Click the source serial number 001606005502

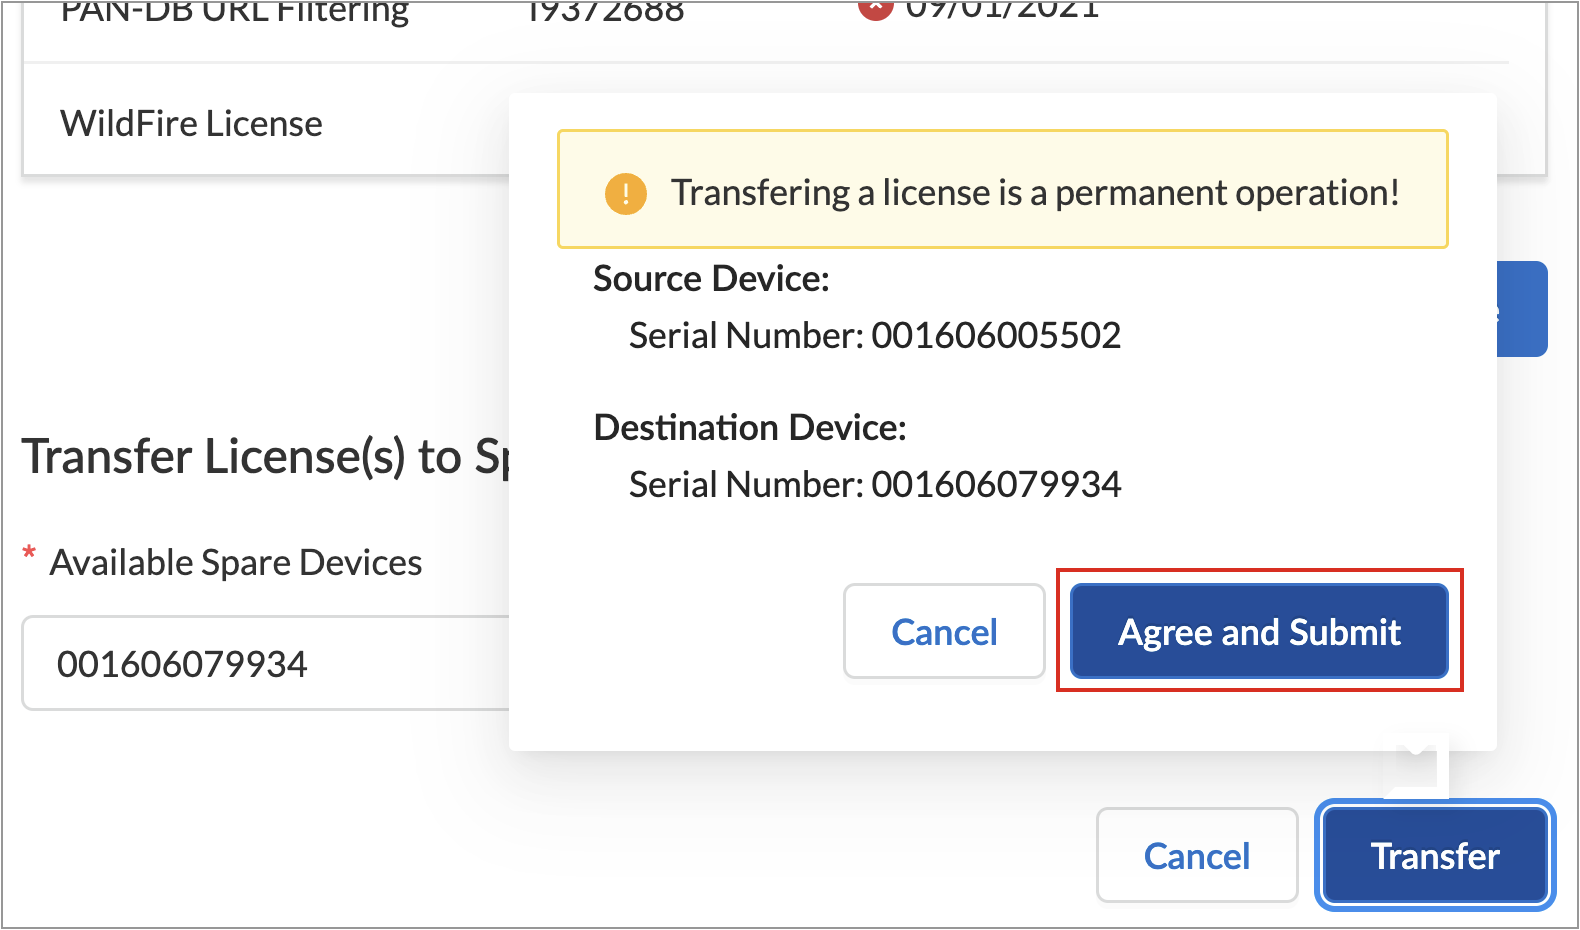996,336
